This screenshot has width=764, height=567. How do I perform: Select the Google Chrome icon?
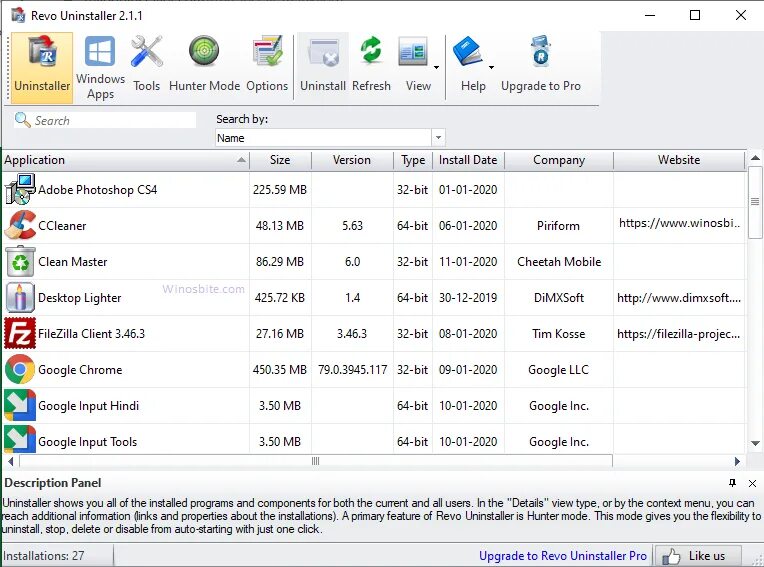pos(19,369)
